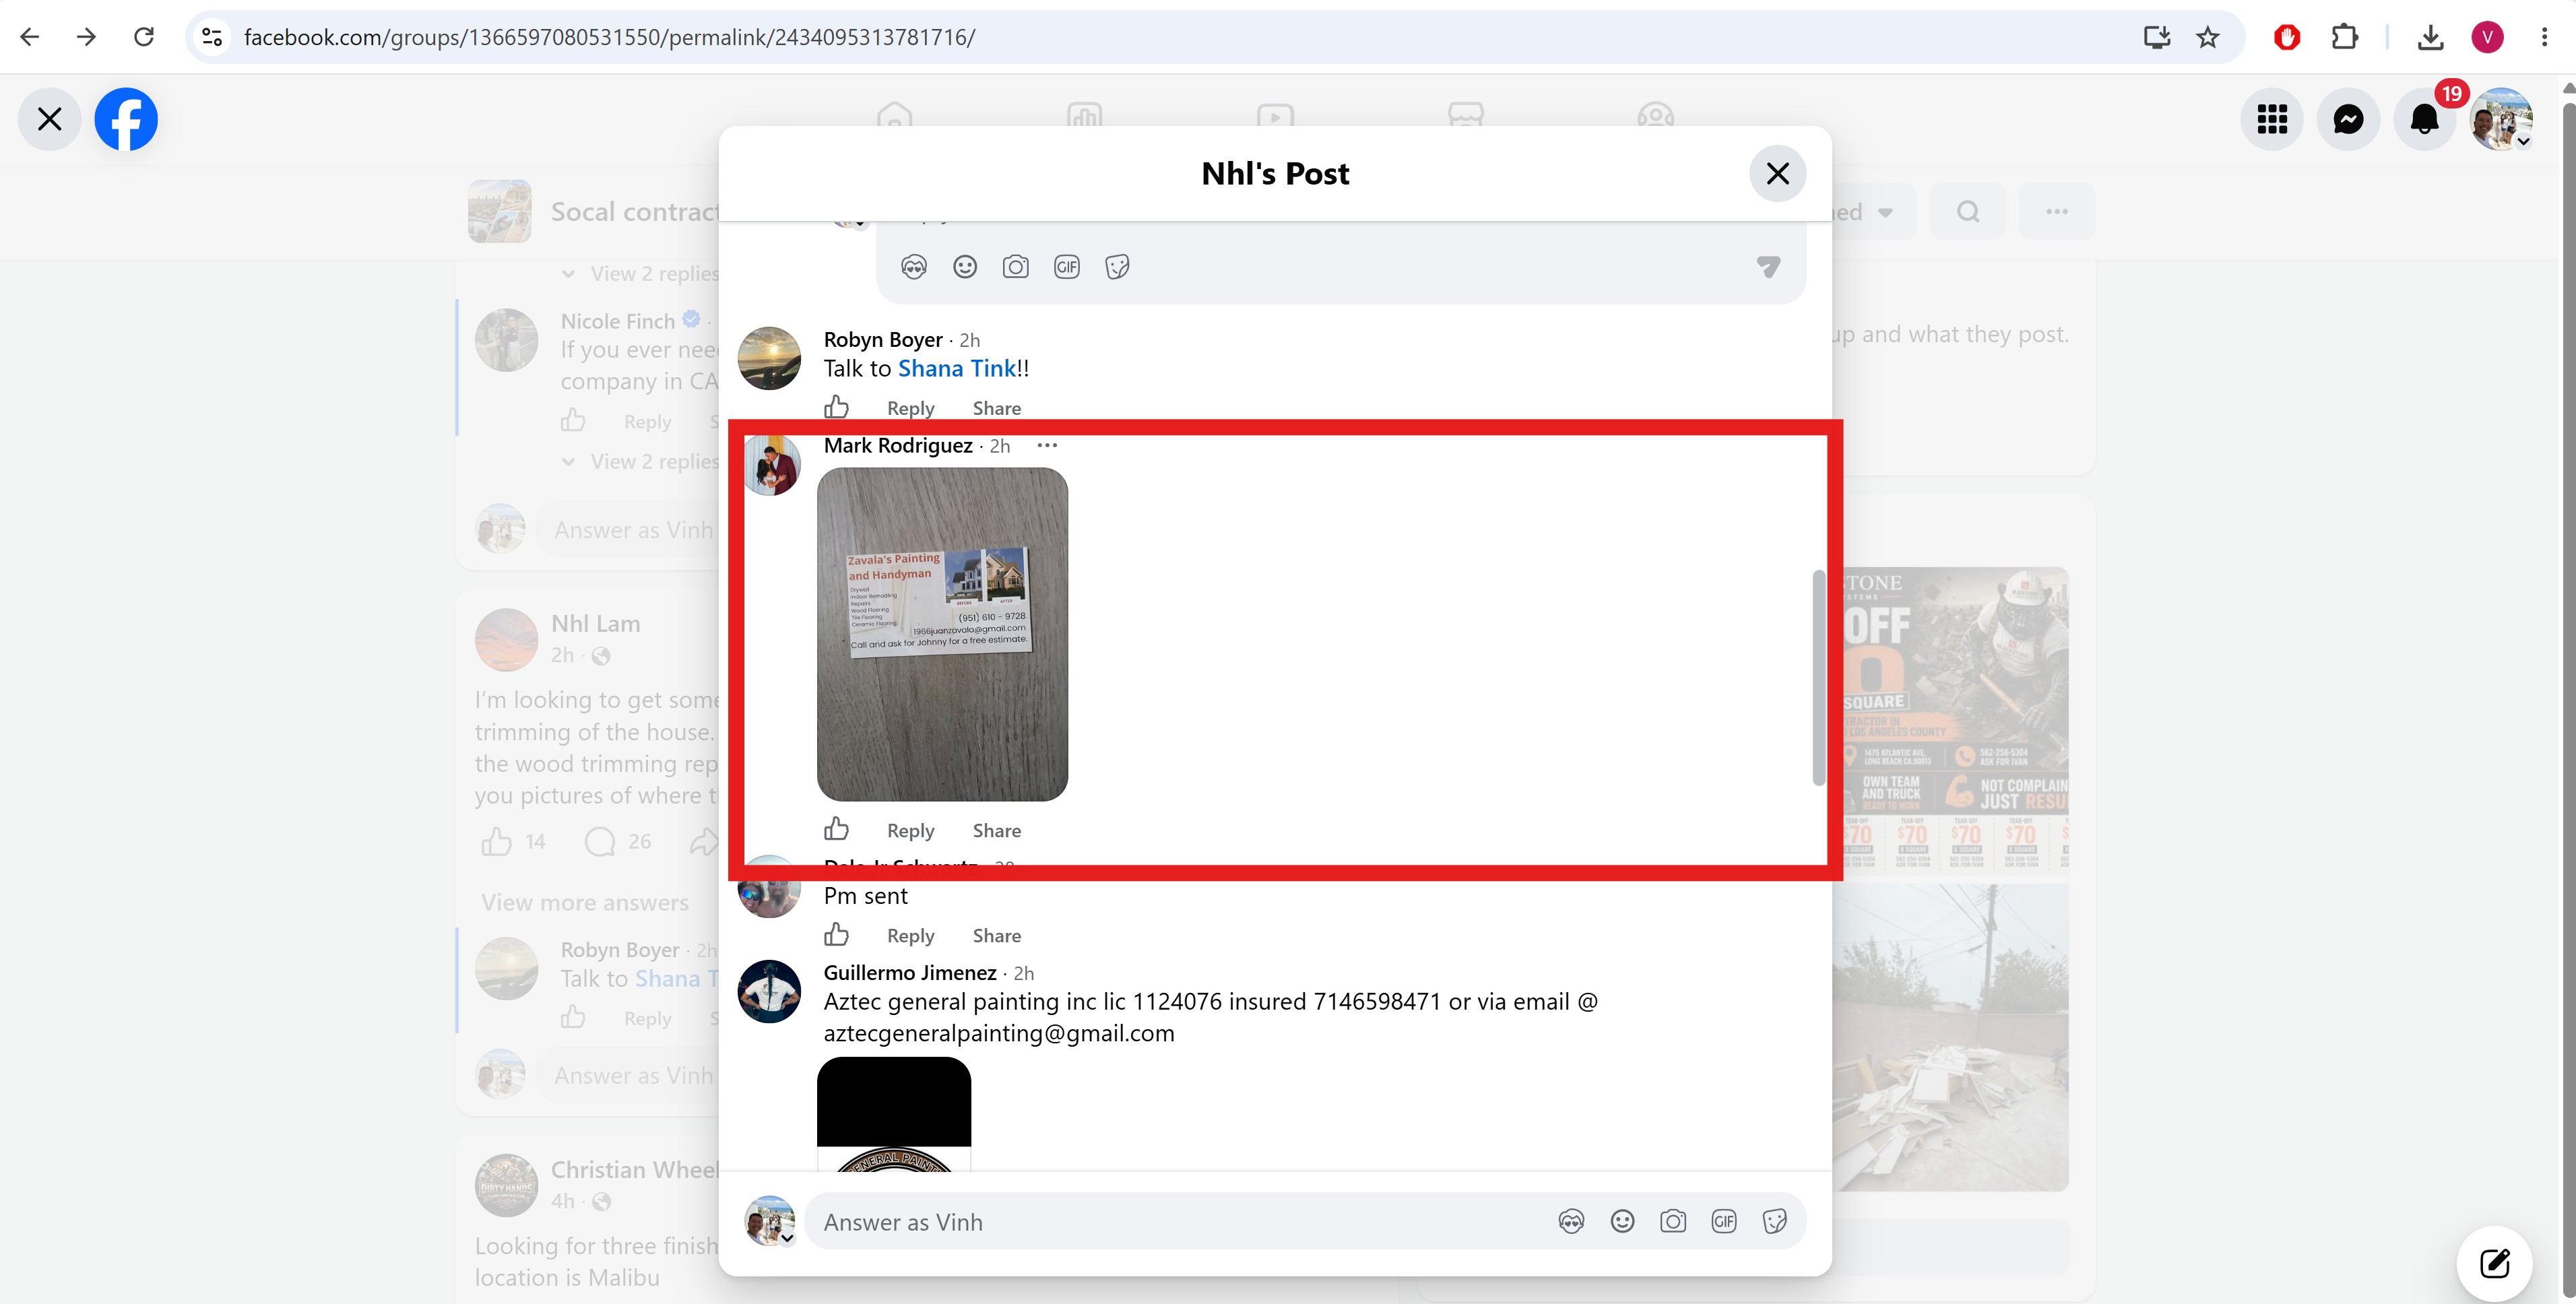Insert emoji in the upper reply box
The height and width of the screenshot is (1304, 2576).
(964, 266)
